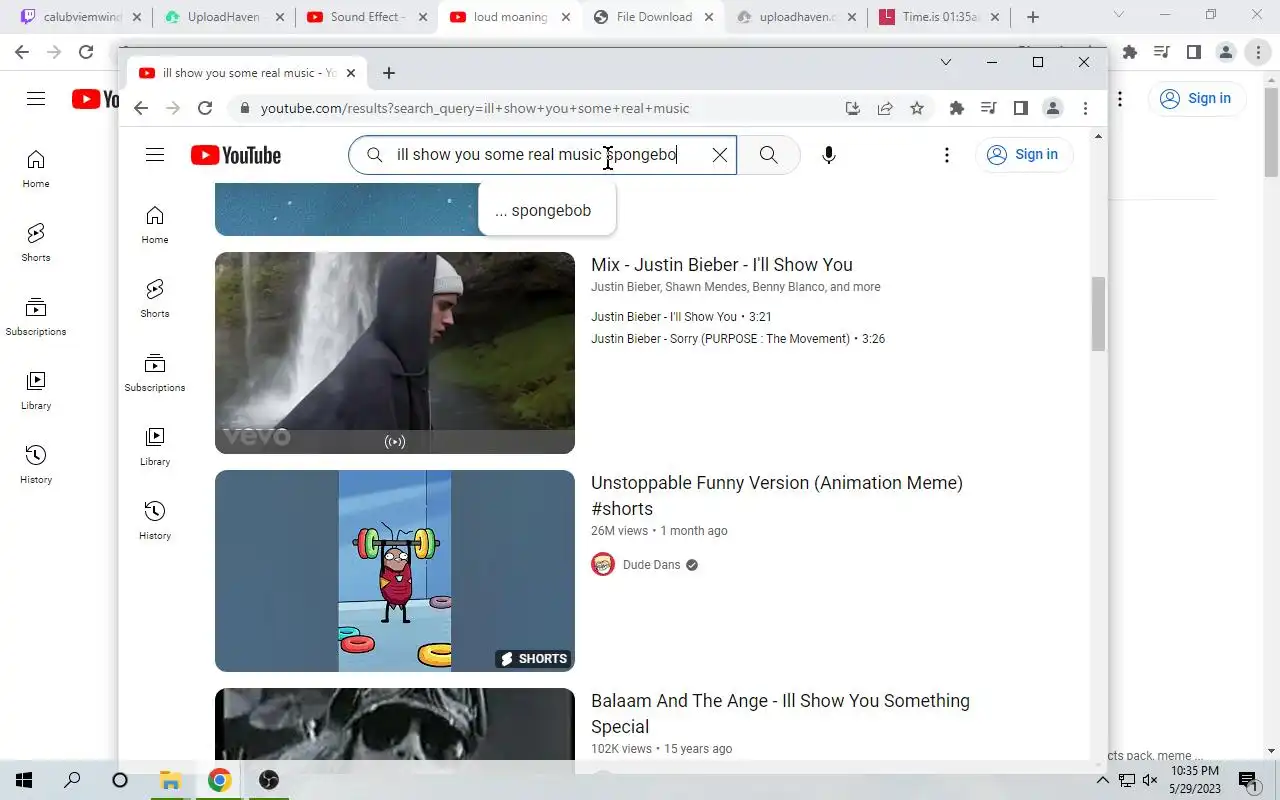The width and height of the screenshot is (1280, 800).
Task: Open a new tab in the front window
Action: point(389,73)
